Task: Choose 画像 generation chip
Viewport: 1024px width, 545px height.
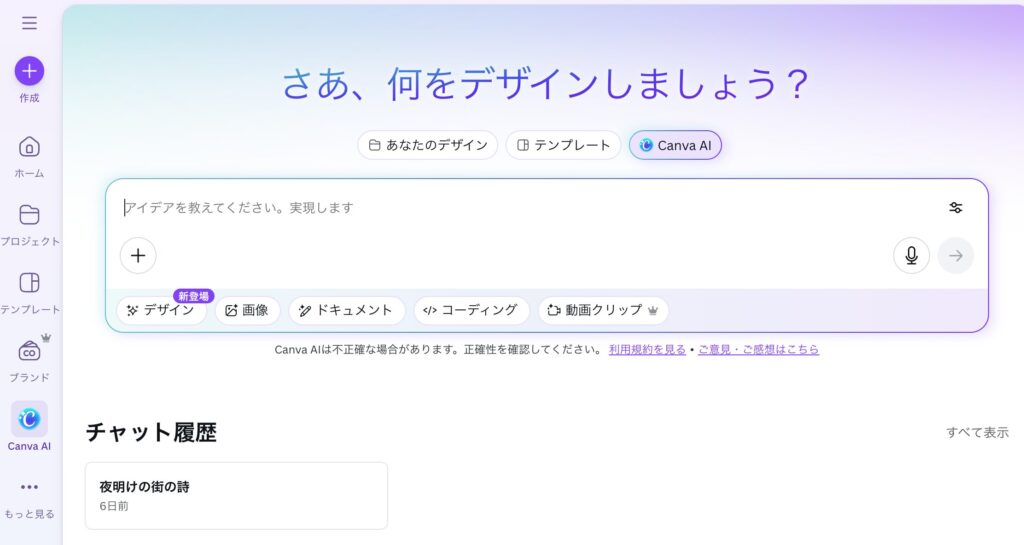Action: pos(247,310)
